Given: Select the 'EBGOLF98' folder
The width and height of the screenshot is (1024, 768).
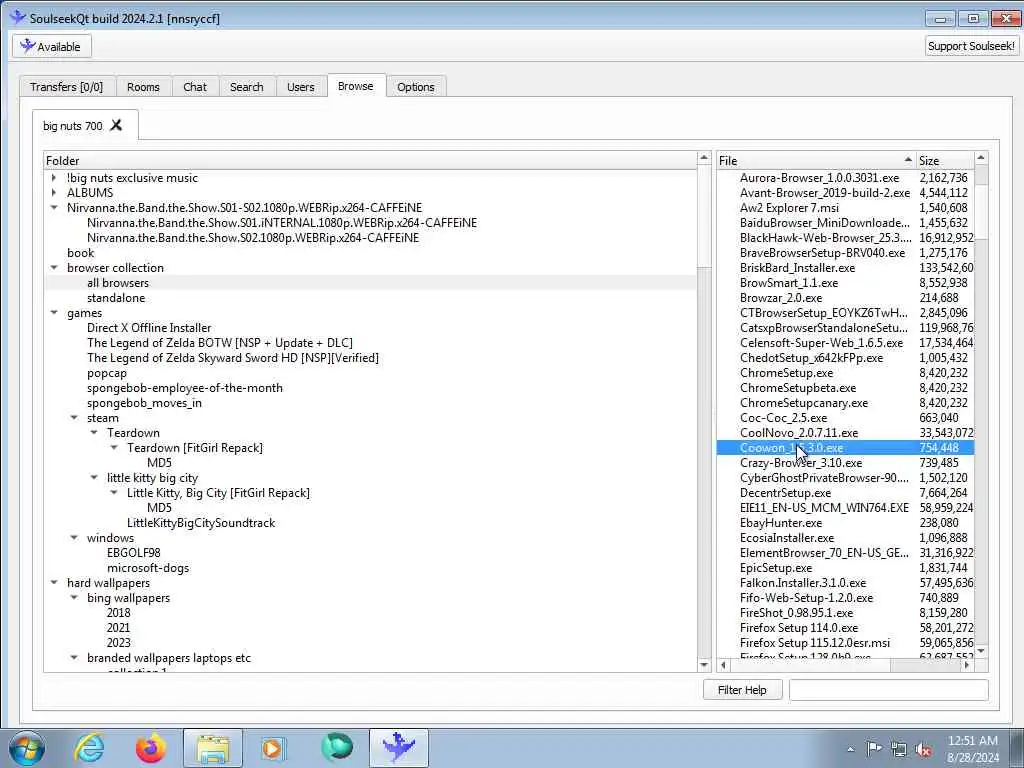Looking at the screenshot, I should point(134,553).
